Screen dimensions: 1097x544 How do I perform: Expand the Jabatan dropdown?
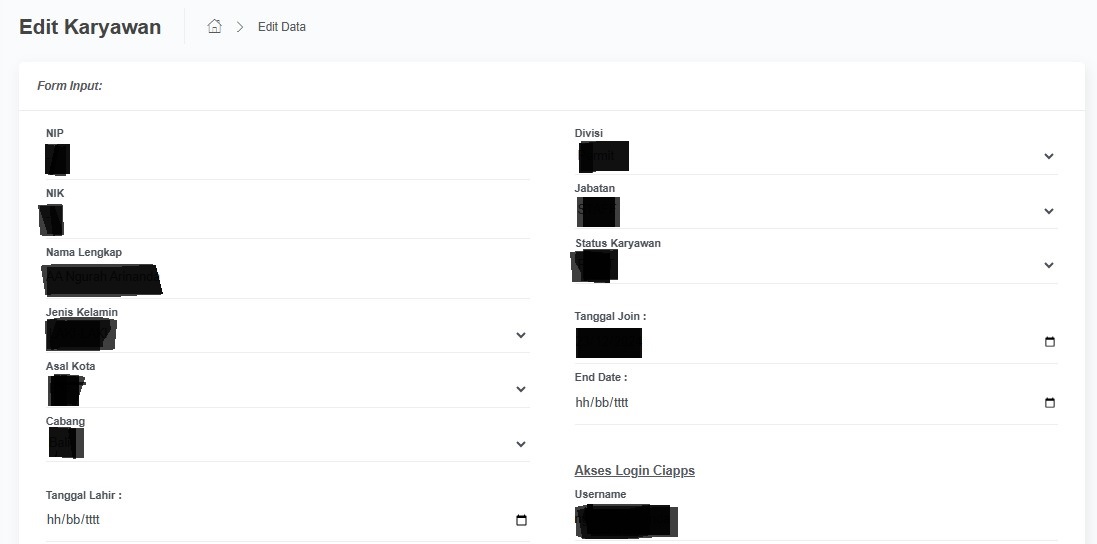pos(1049,211)
